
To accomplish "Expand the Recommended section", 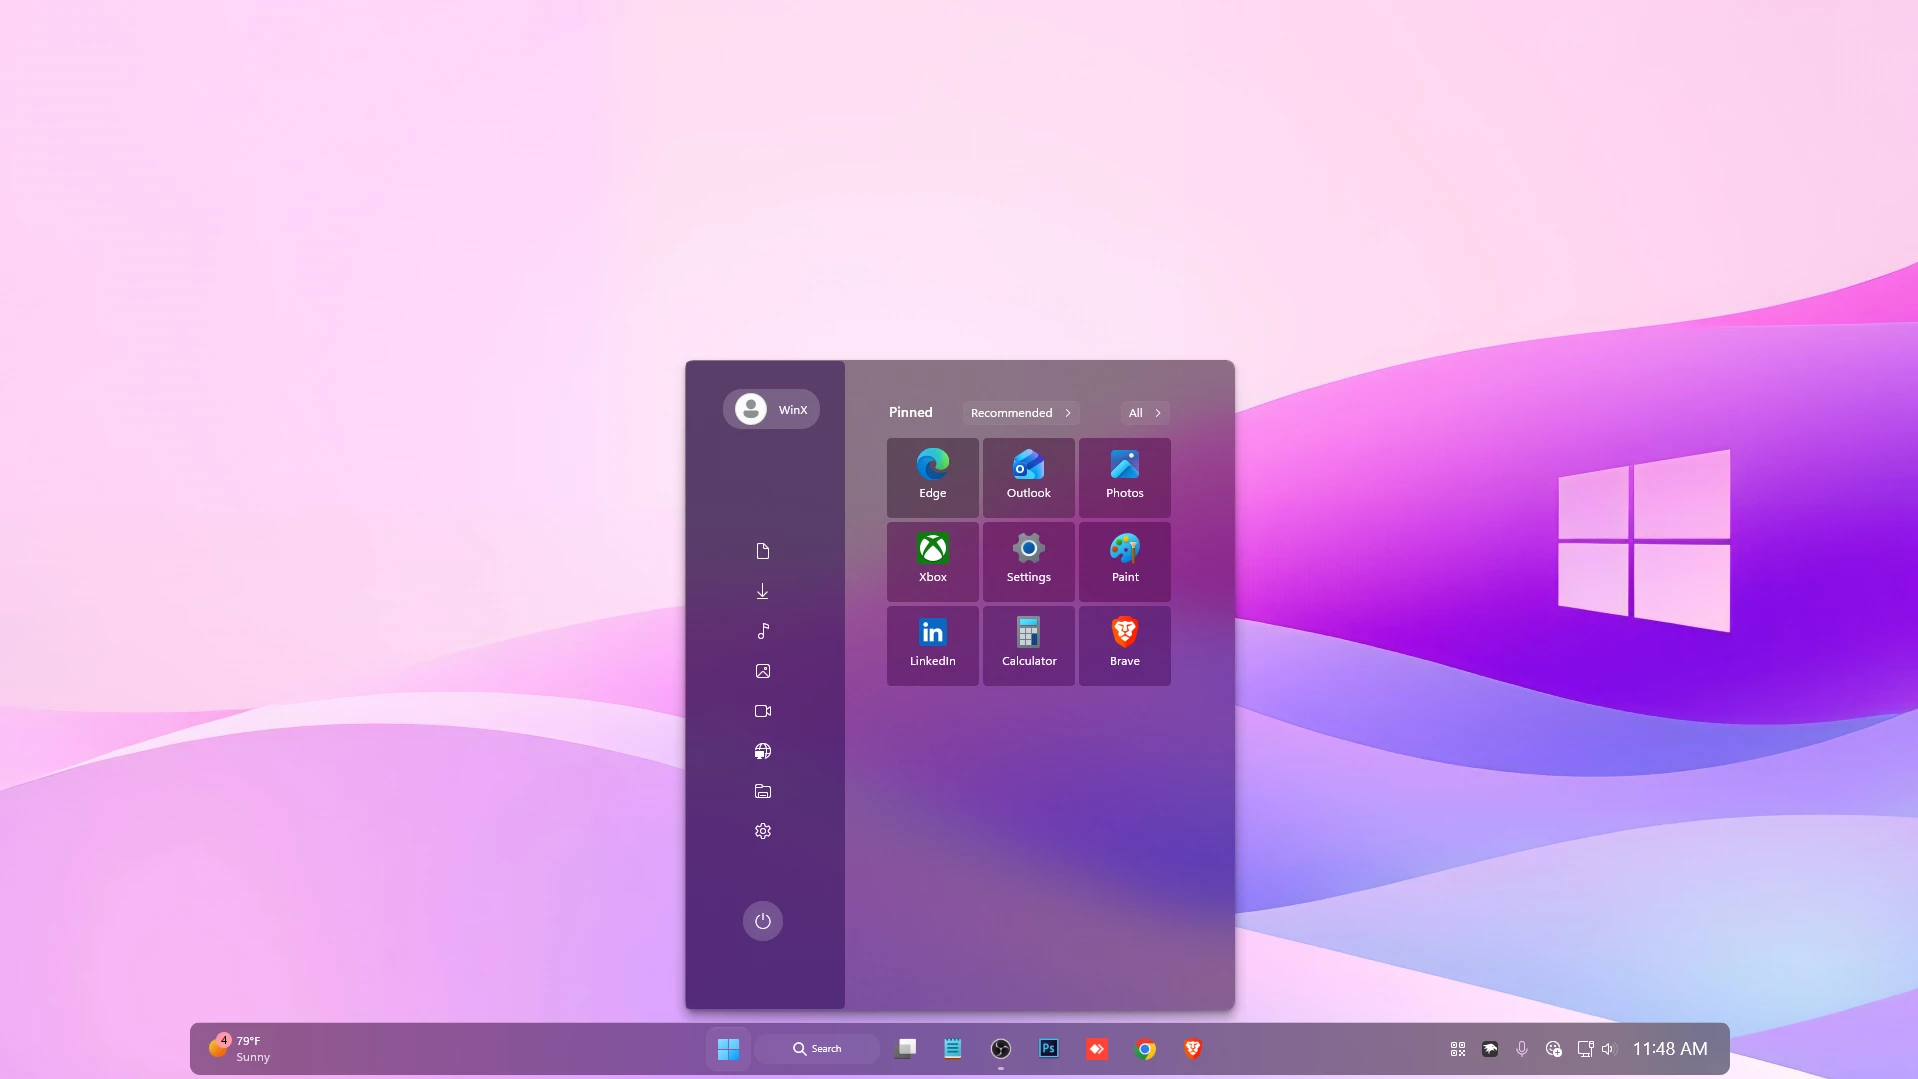I will click(x=1021, y=413).
